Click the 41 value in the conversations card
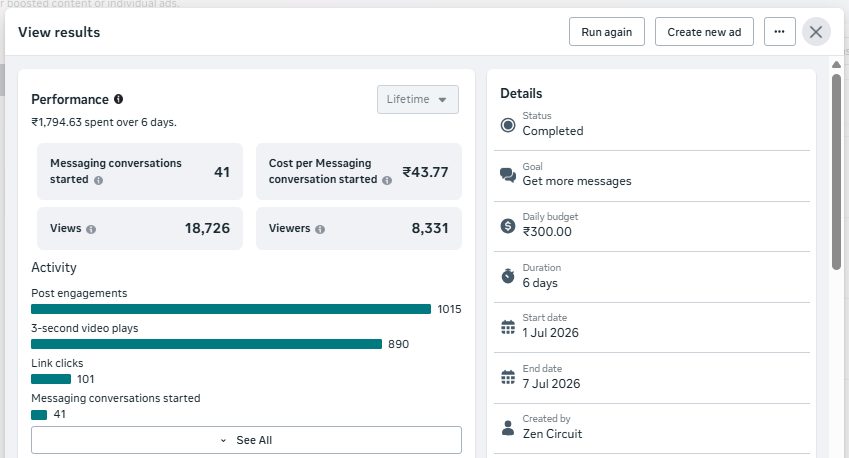This screenshot has width=849, height=458. (222, 172)
